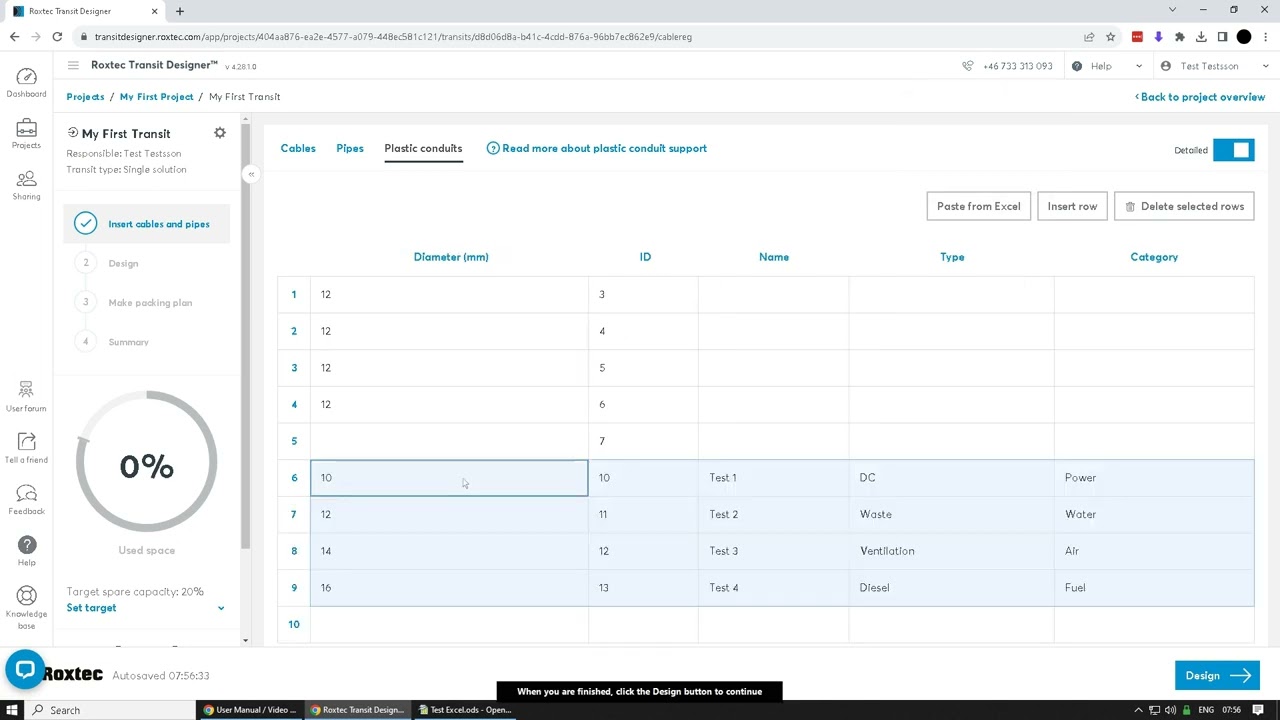Open the Sharing sidebar icon
This screenshot has height=720, width=1280.
pos(26,185)
